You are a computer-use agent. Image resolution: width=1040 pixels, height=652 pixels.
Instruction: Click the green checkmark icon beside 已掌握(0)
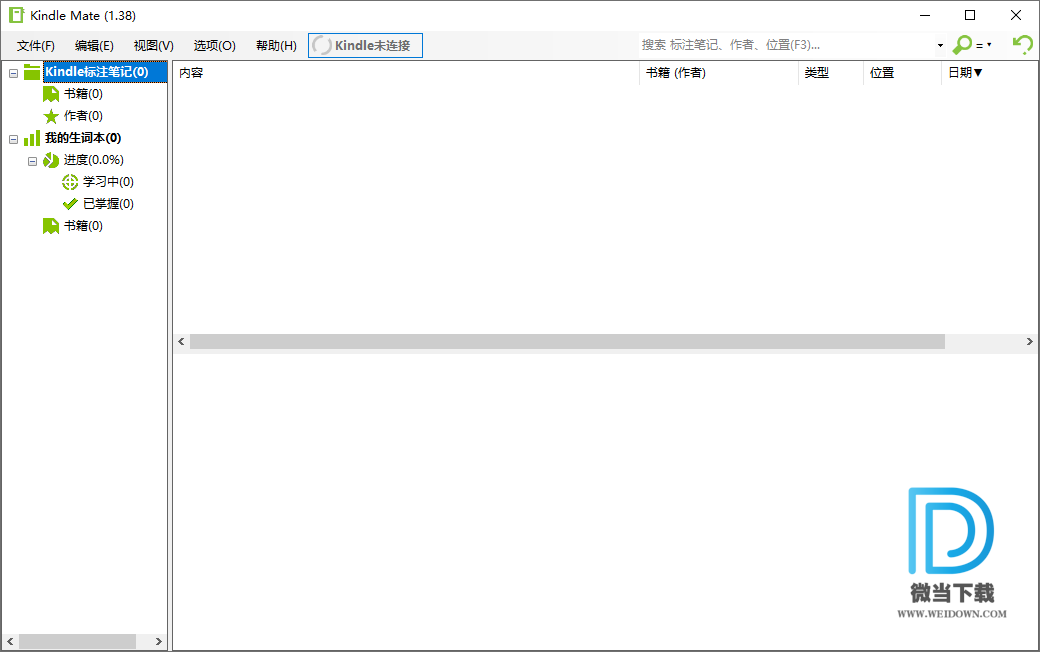pyautogui.click(x=70, y=204)
